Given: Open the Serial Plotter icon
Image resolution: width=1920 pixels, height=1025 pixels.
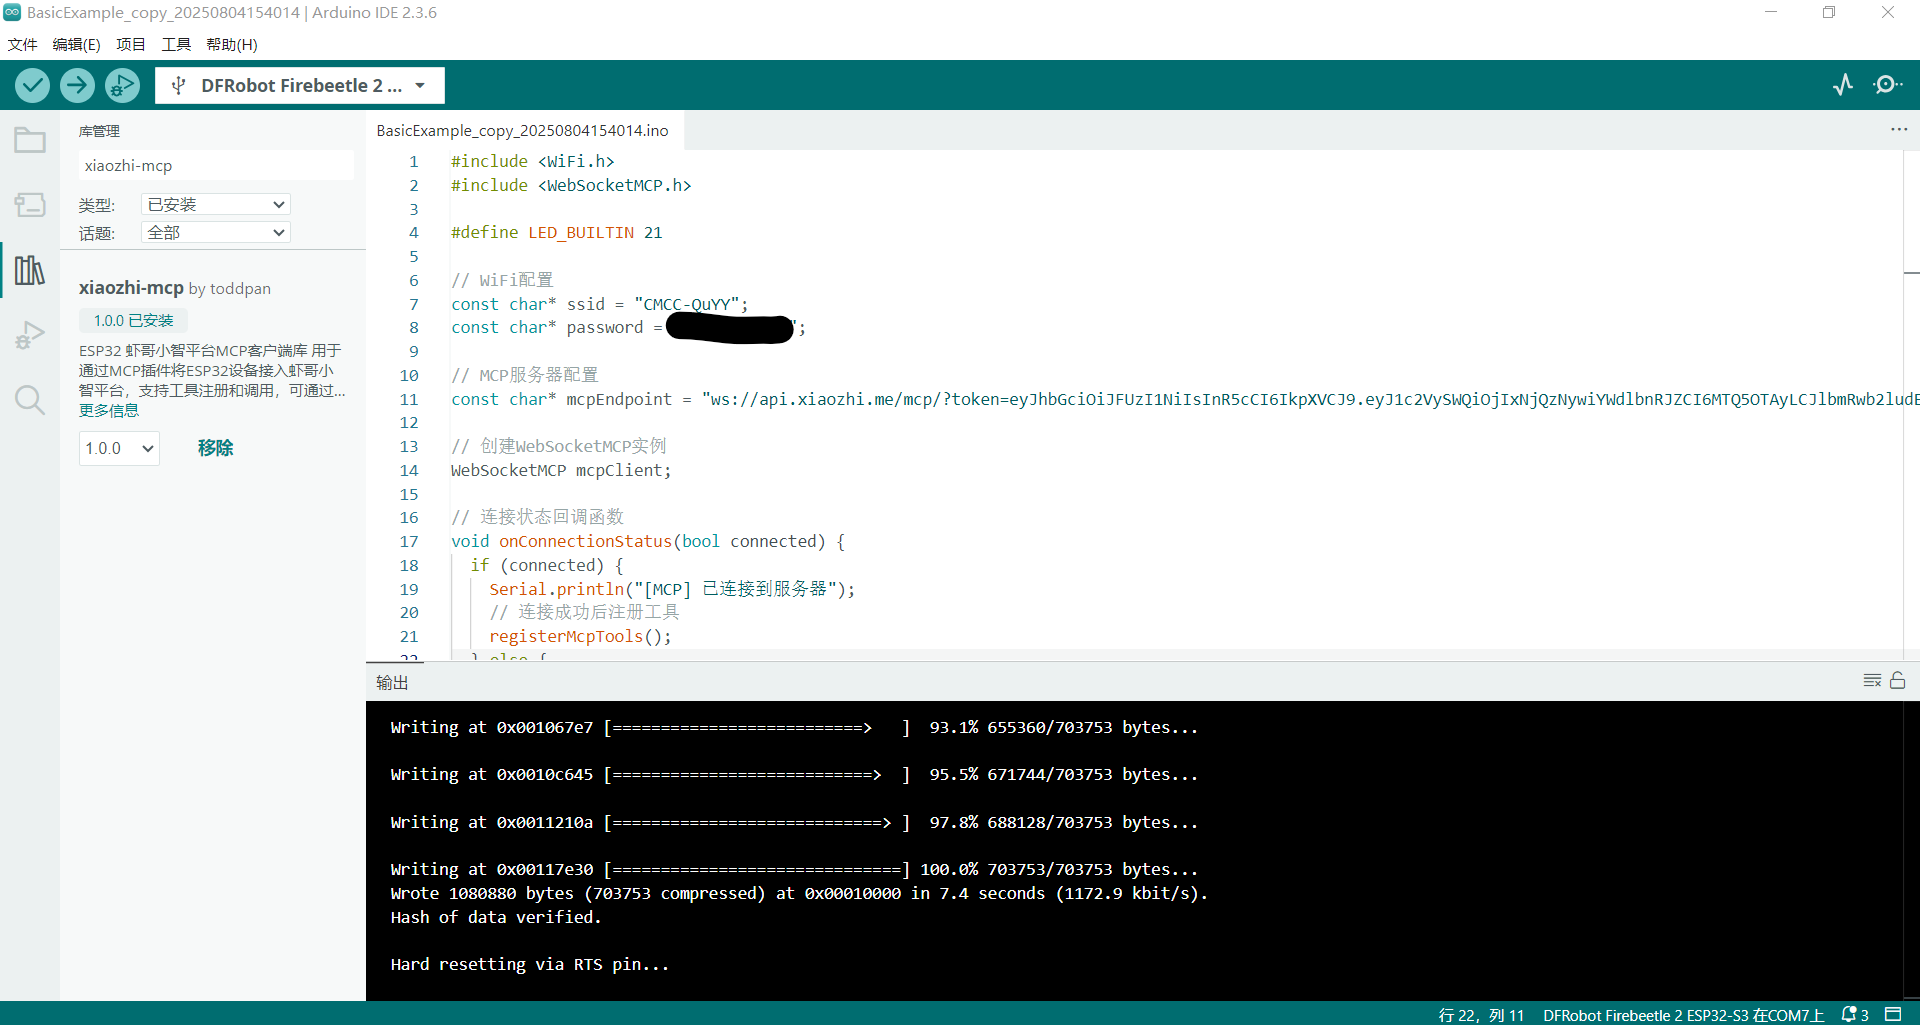Looking at the screenshot, I should tap(1843, 85).
